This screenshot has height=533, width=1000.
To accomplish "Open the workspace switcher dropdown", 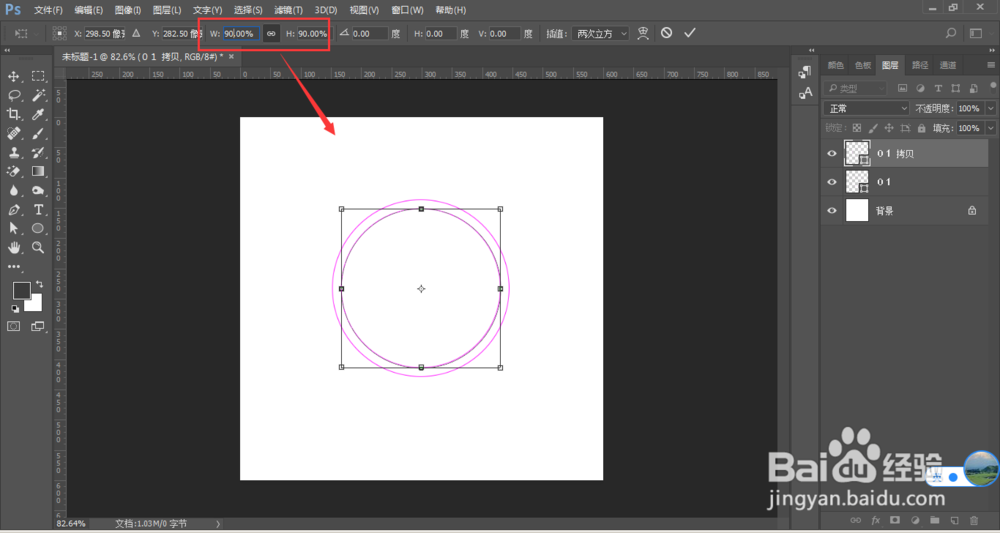I will (976, 33).
